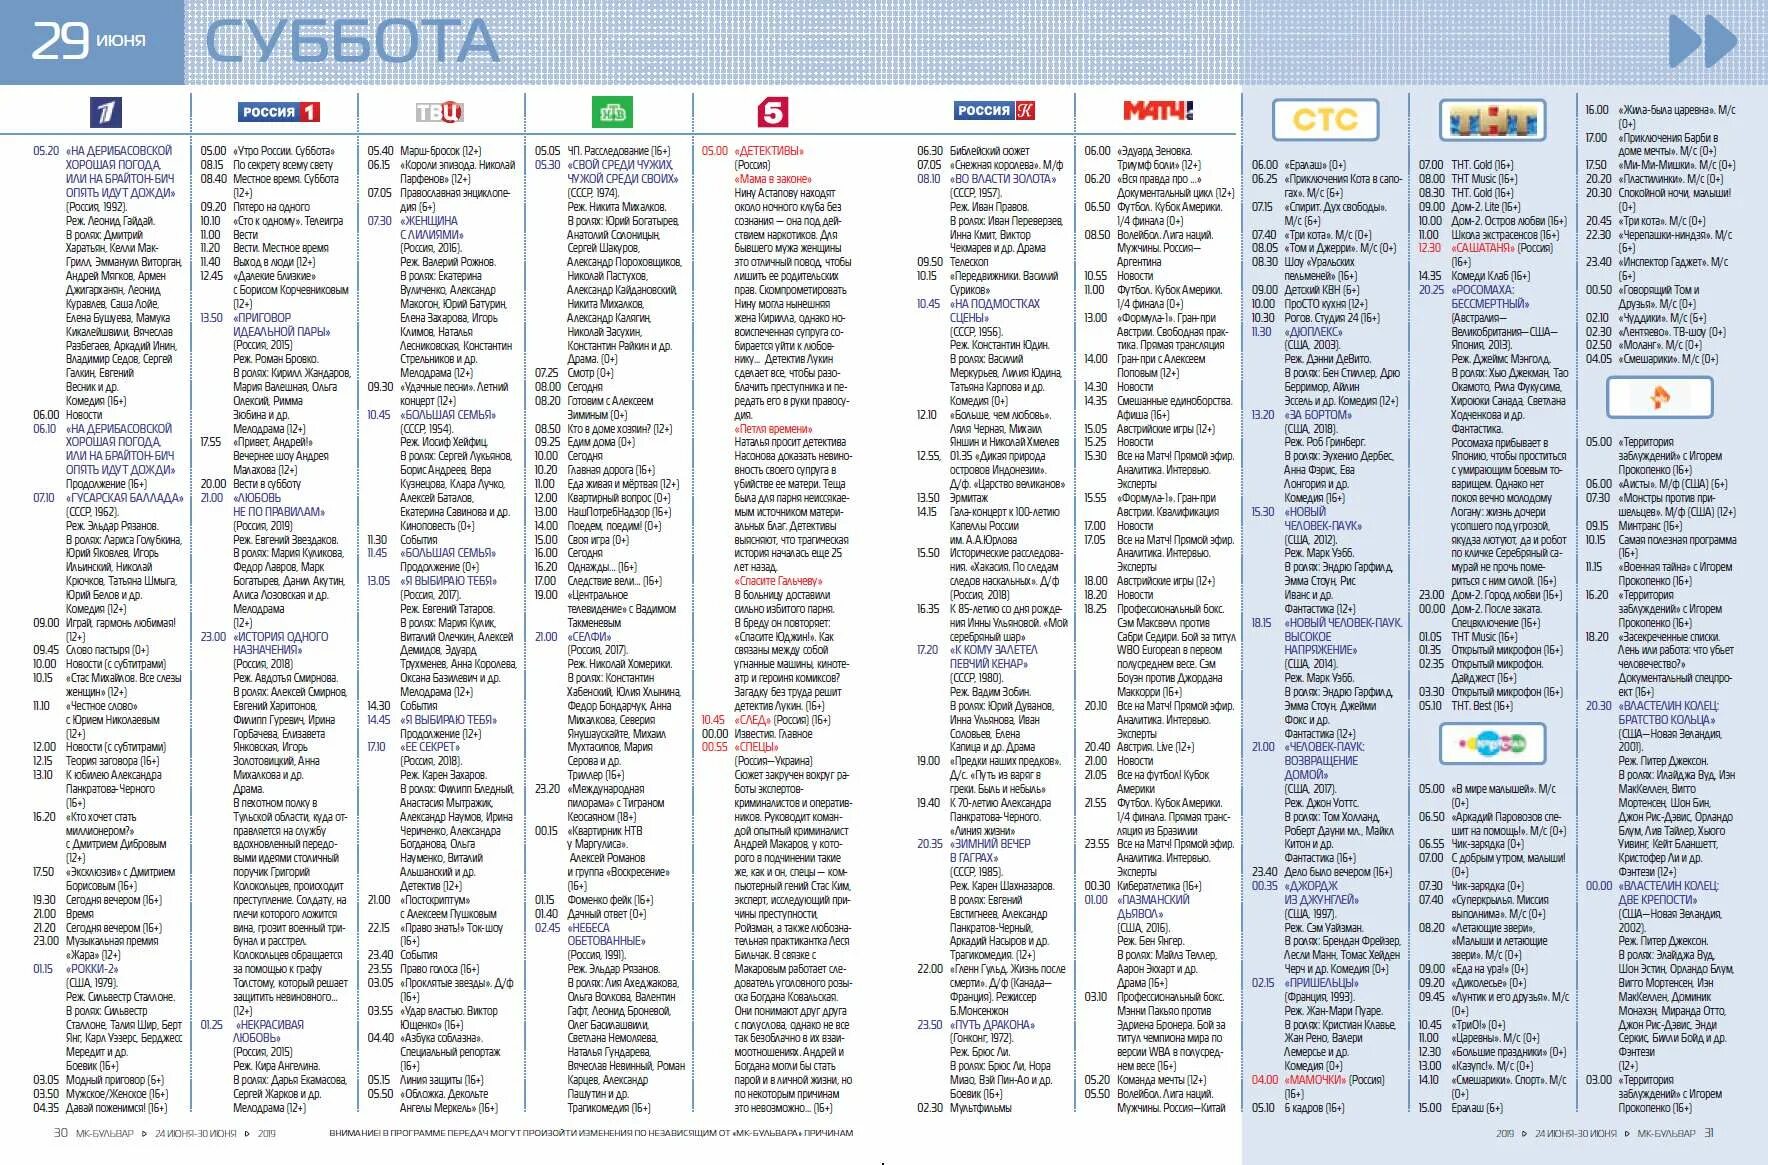The image size is (1768, 1165).
Task: Click «Эдуард Зеновка. Триумф боли» at 06.00
Action: click(x=1159, y=158)
